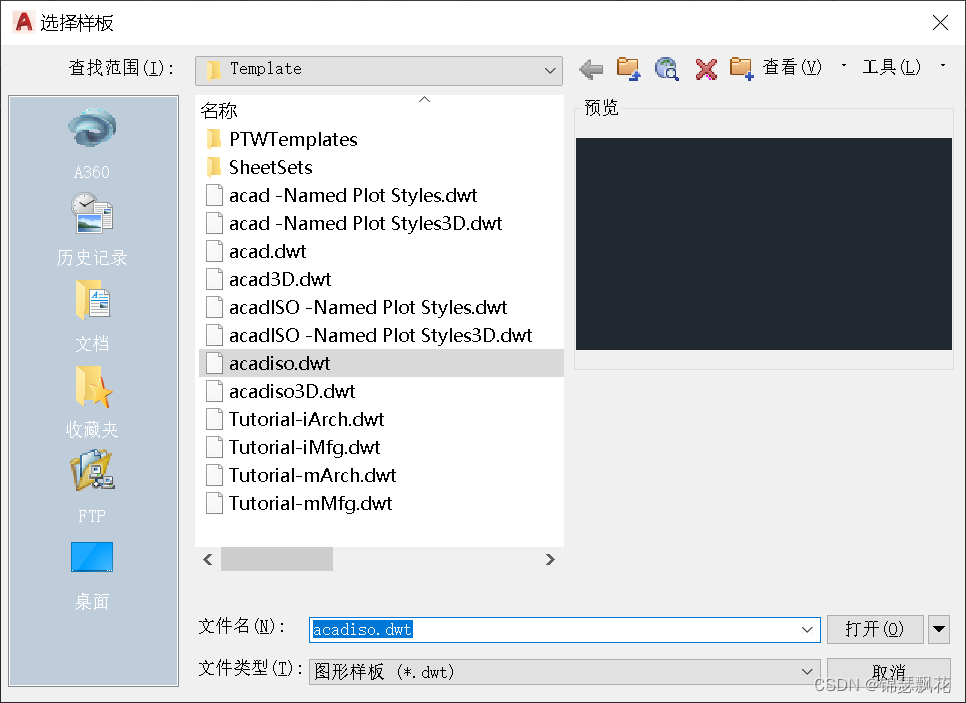Click the SheetSets folder icon
Viewport: 966px width, 703px height.
tap(214, 167)
